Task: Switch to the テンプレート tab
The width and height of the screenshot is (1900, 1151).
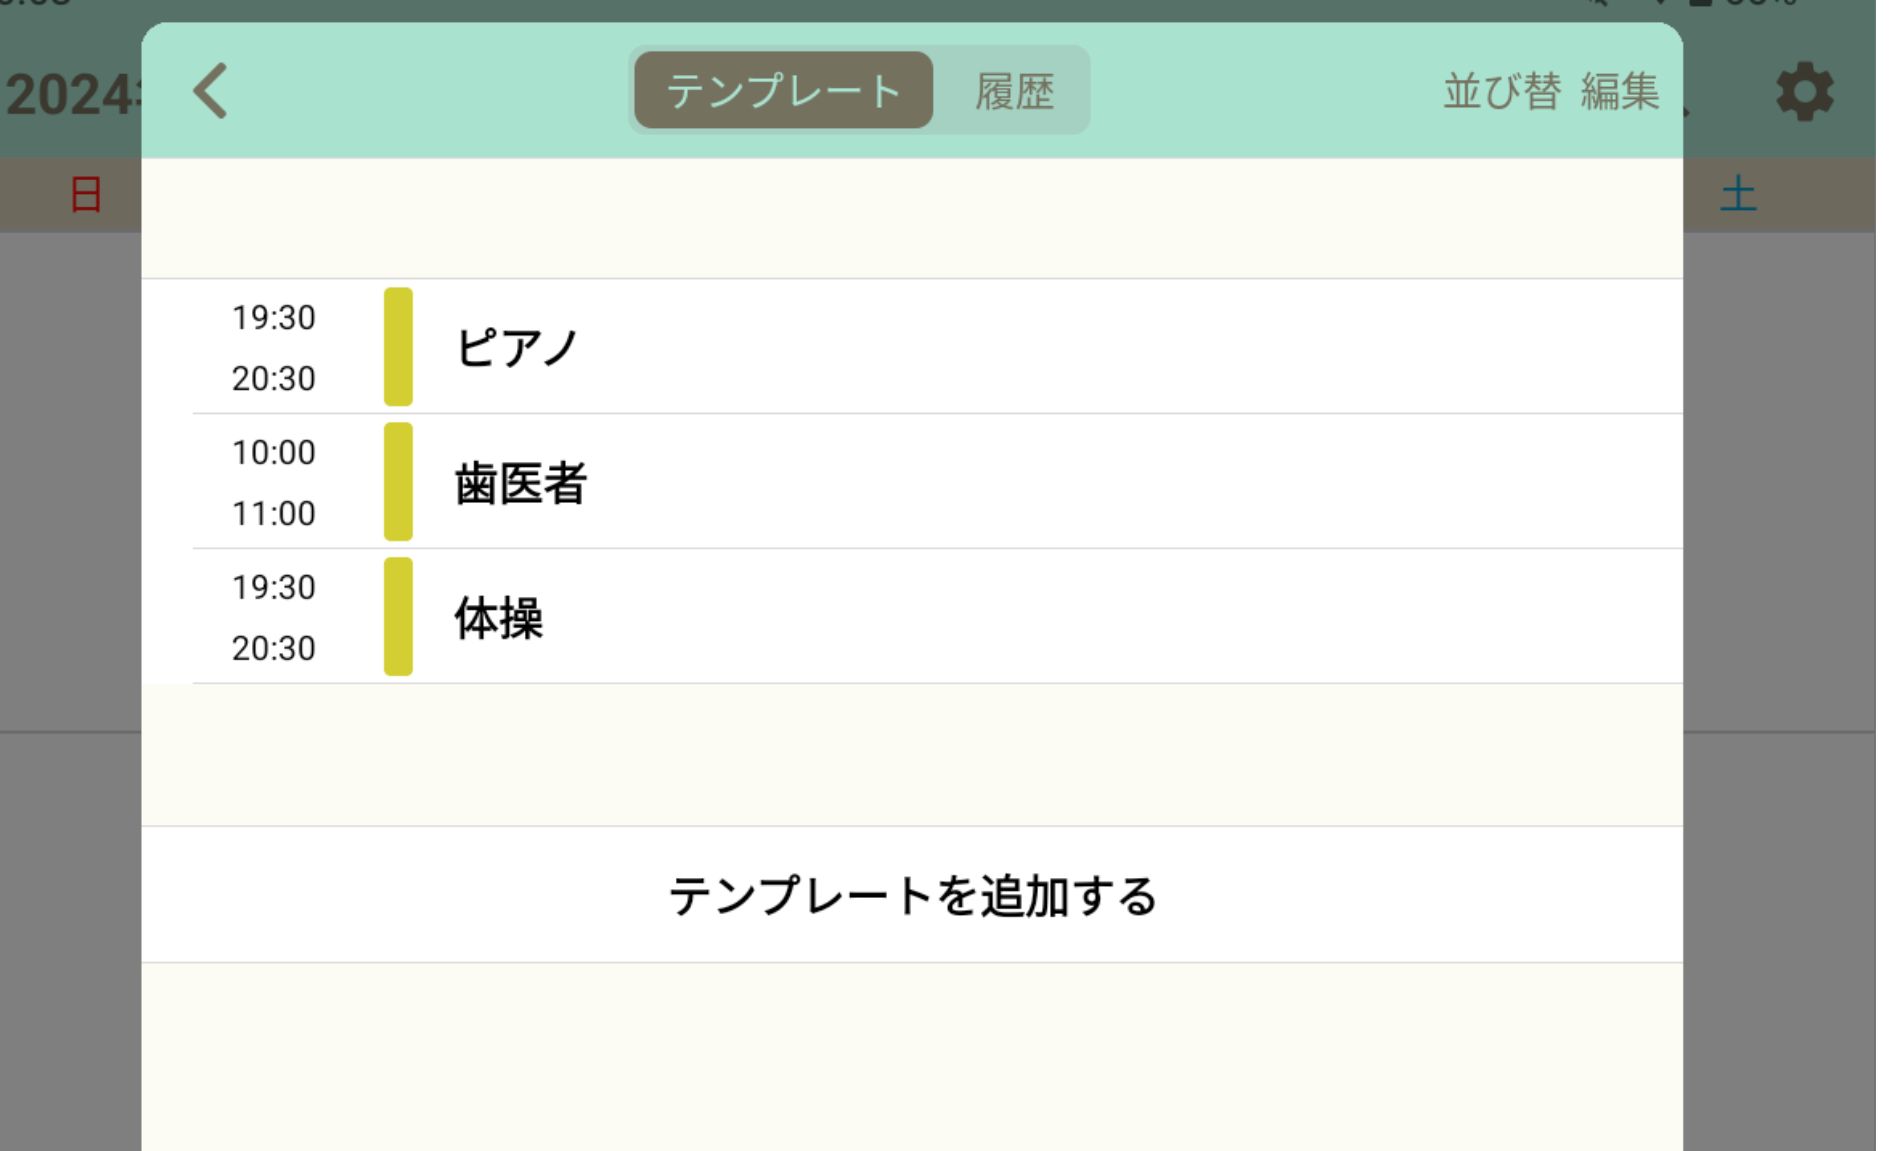Action: tap(783, 91)
